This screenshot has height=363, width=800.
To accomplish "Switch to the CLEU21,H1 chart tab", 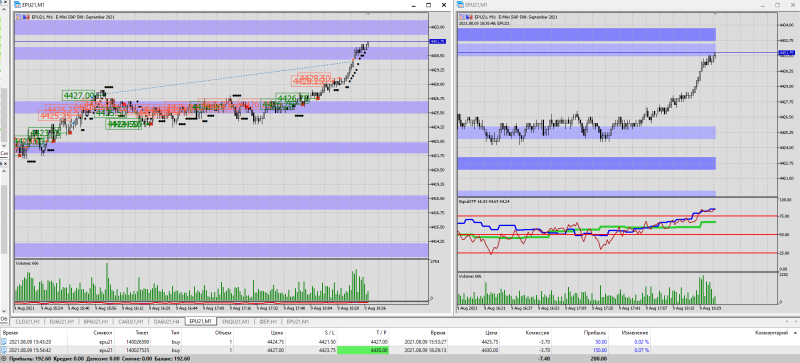I will point(27,322).
